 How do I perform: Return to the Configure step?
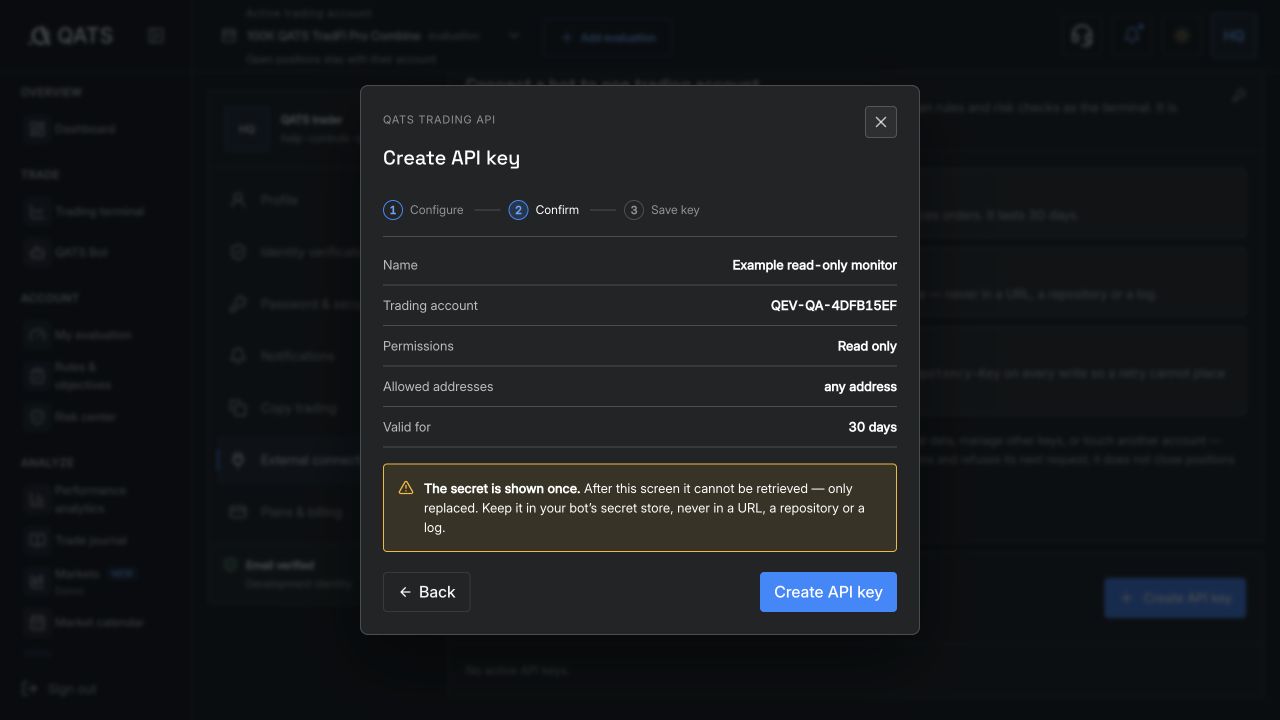pyautogui.click(x=423, y=210)
